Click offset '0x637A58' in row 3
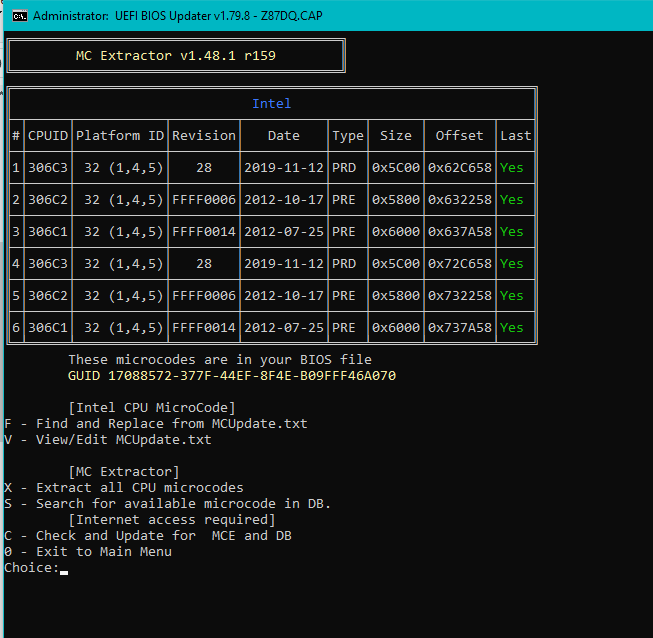Viewport: 653px width, 638px height. (x=460, y=232)
